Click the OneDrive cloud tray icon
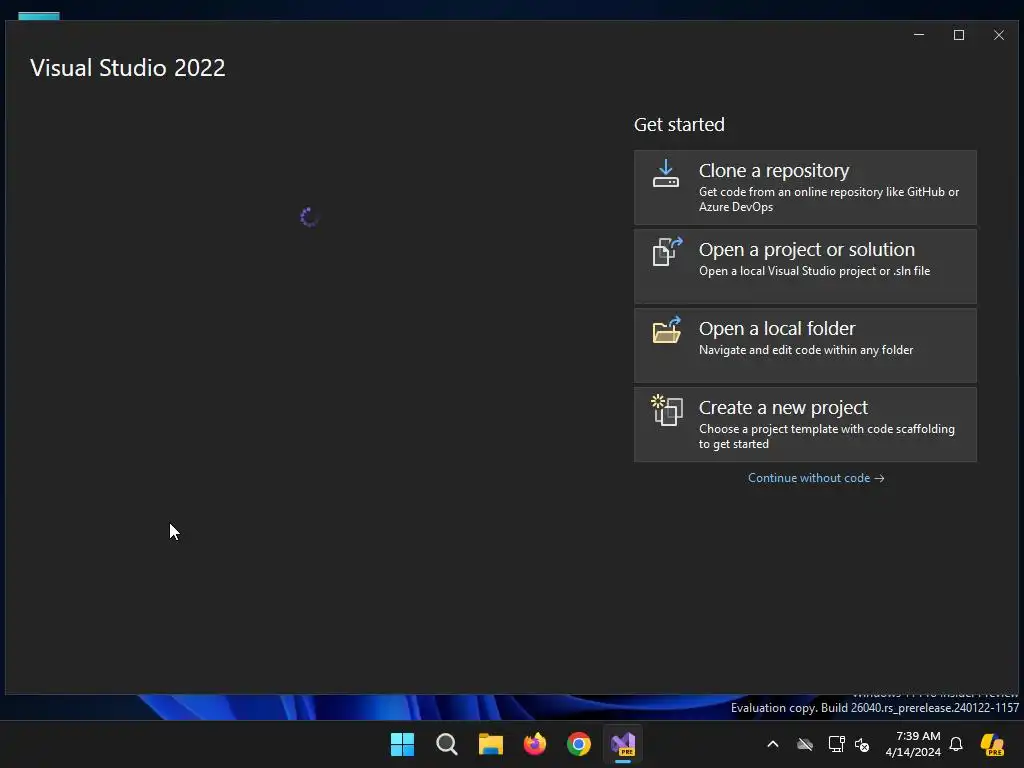 [805, 744]
